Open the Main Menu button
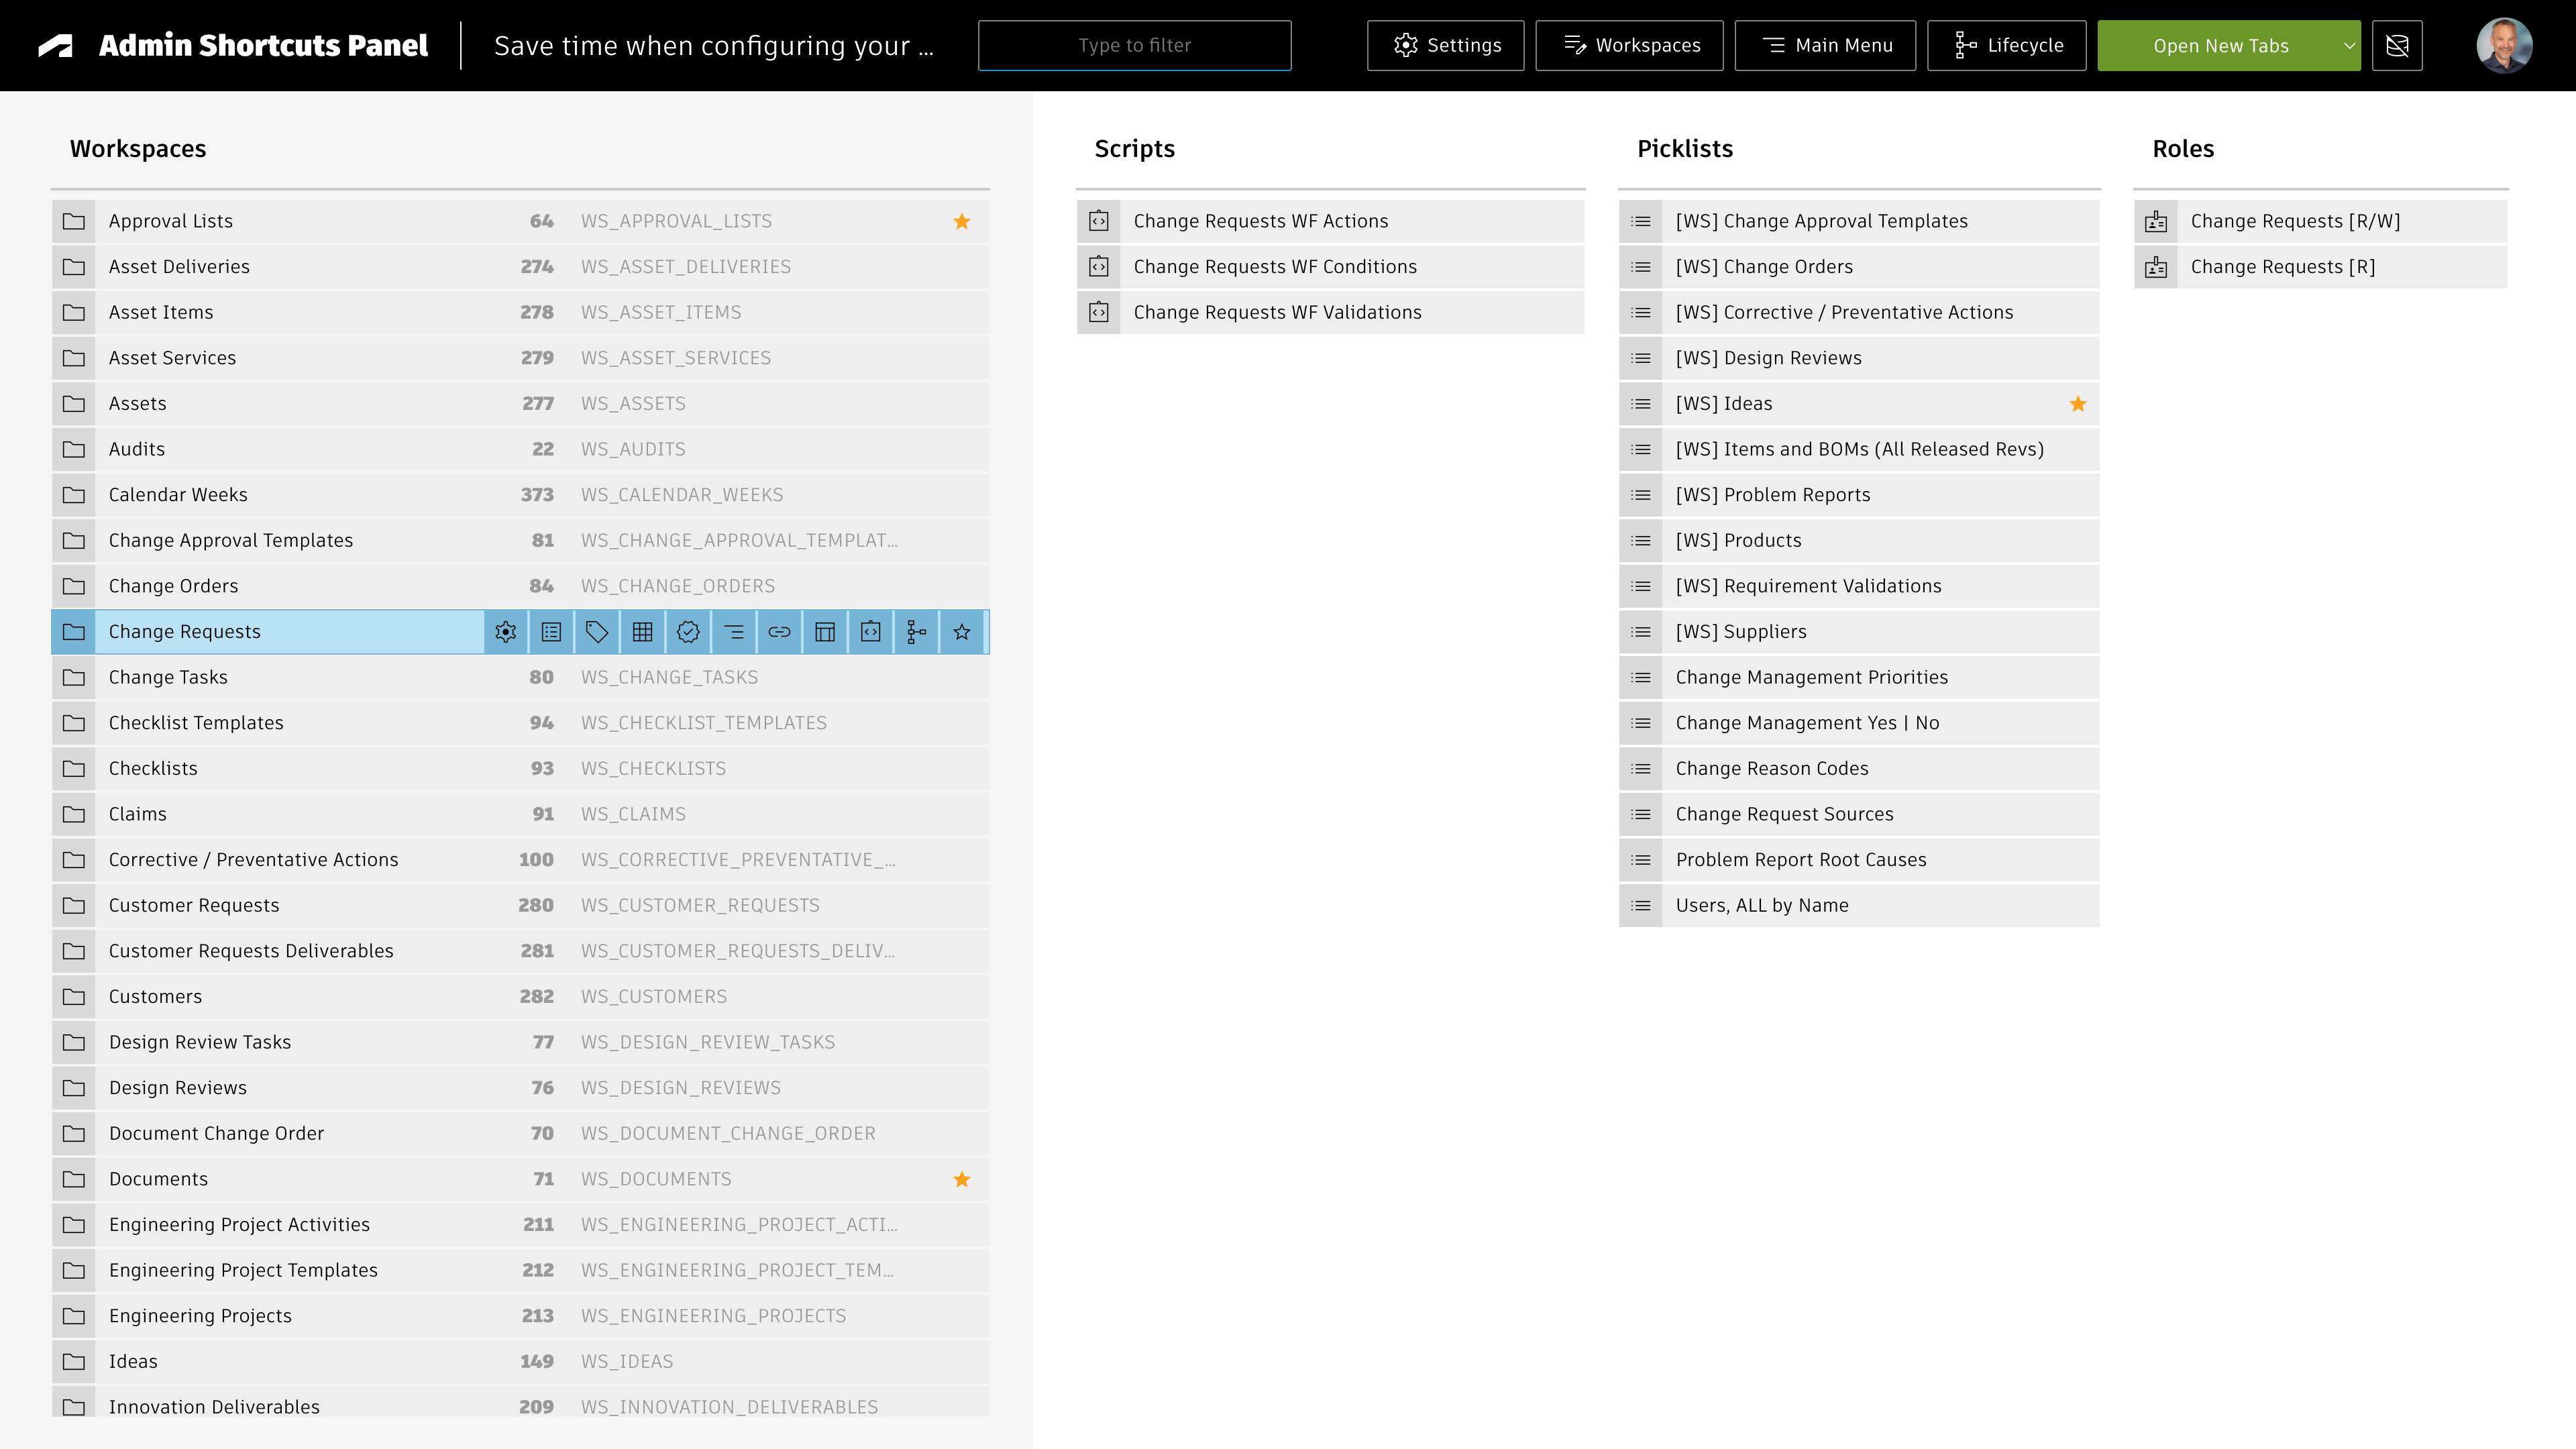 [x=1825, y=46]
